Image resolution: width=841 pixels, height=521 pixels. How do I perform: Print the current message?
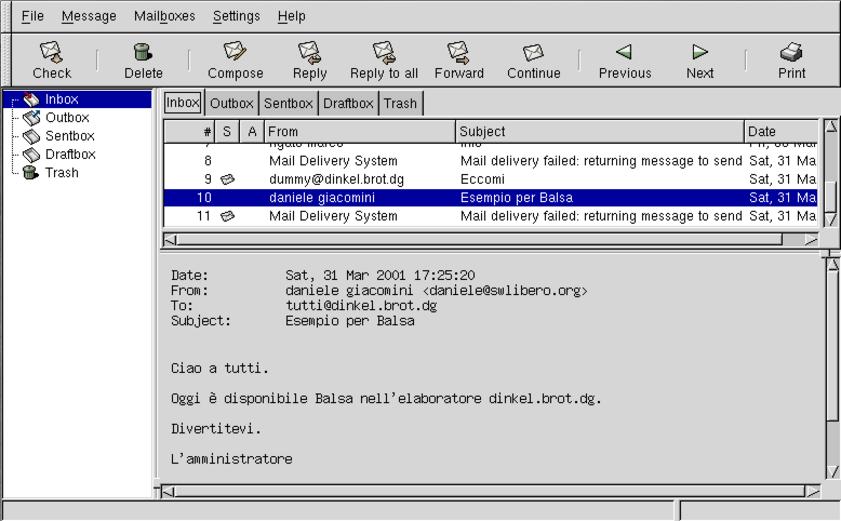coord(791,60)
